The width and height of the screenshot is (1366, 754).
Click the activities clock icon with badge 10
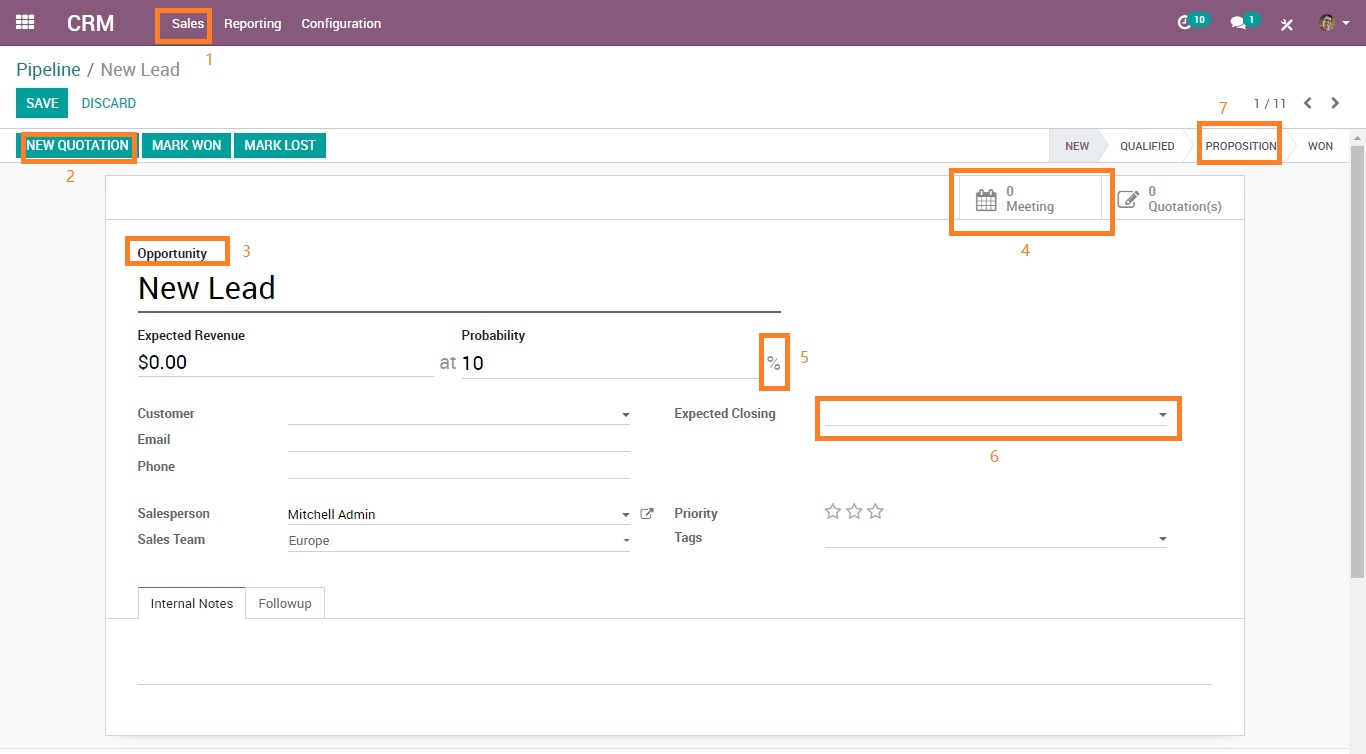1185,23
